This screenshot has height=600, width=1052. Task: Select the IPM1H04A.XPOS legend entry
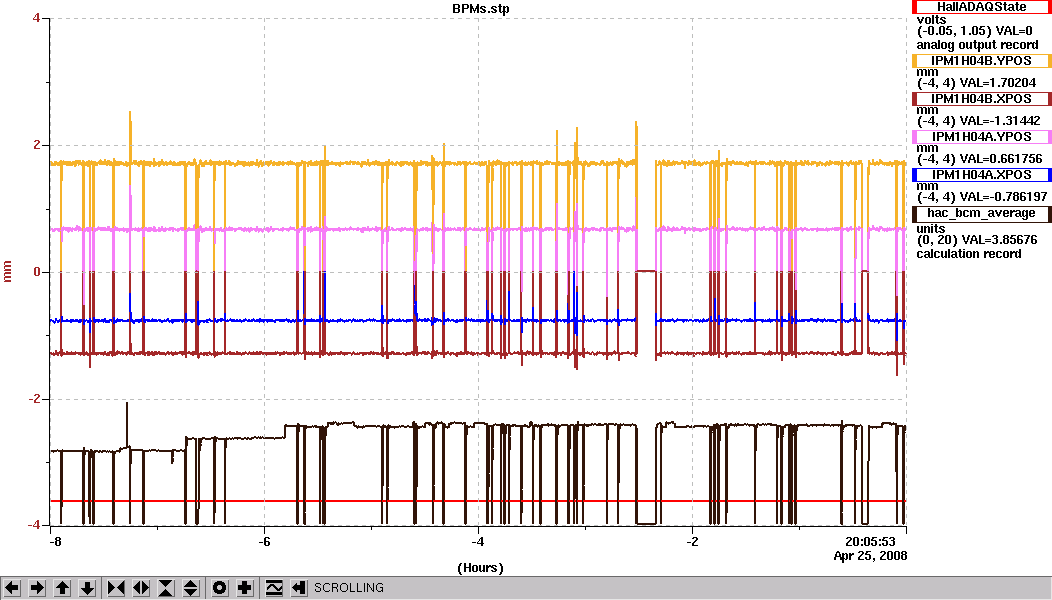point(982,174)
